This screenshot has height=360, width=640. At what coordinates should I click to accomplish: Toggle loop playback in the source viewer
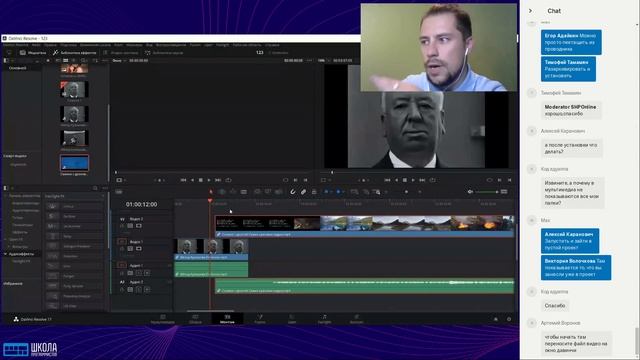point(228,180)
